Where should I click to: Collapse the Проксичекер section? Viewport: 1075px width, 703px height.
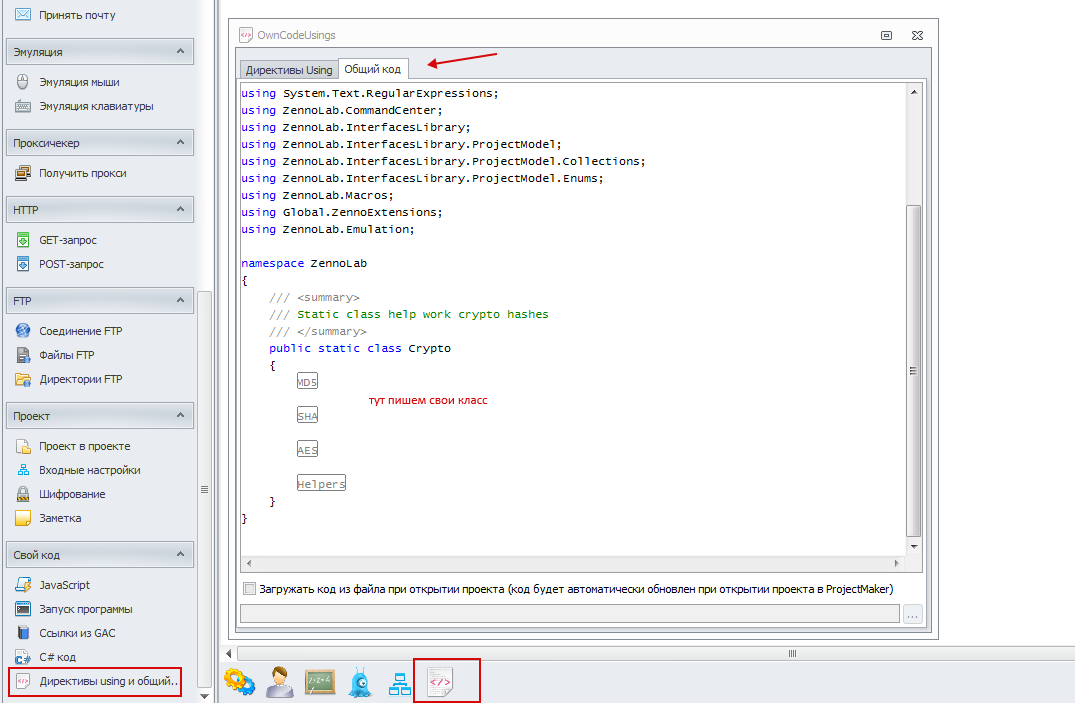point(180,143)
